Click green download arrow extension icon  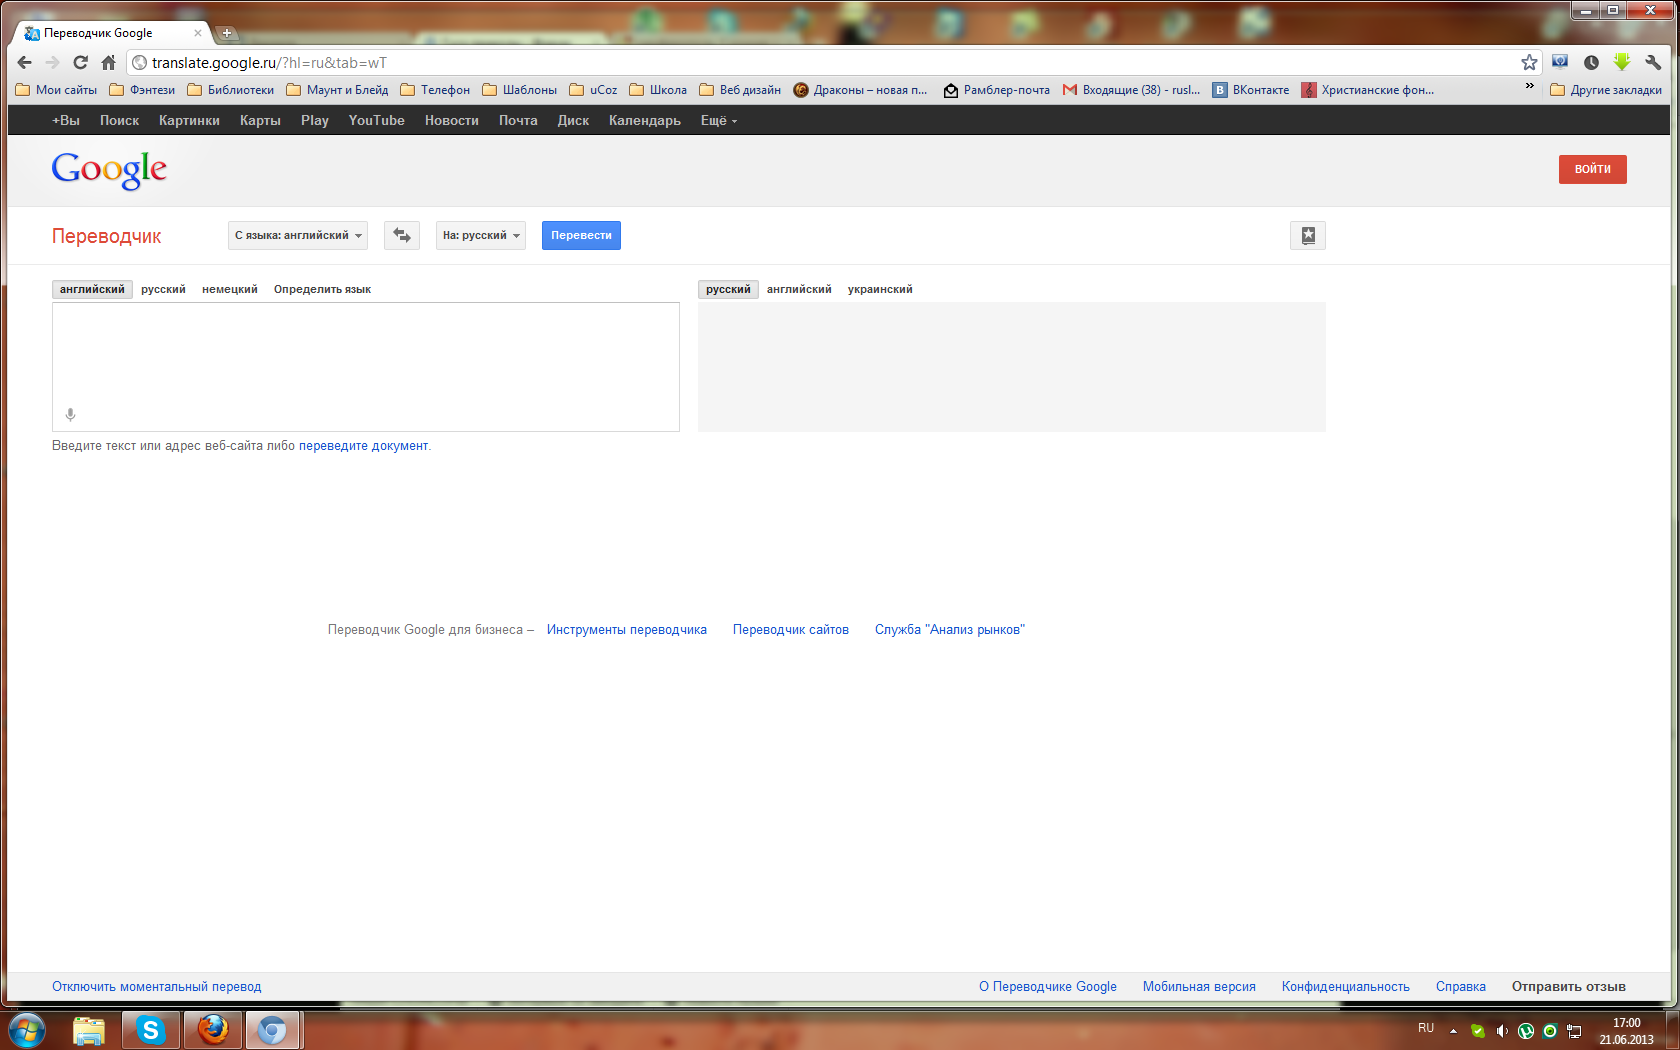tap(1622, 62)
